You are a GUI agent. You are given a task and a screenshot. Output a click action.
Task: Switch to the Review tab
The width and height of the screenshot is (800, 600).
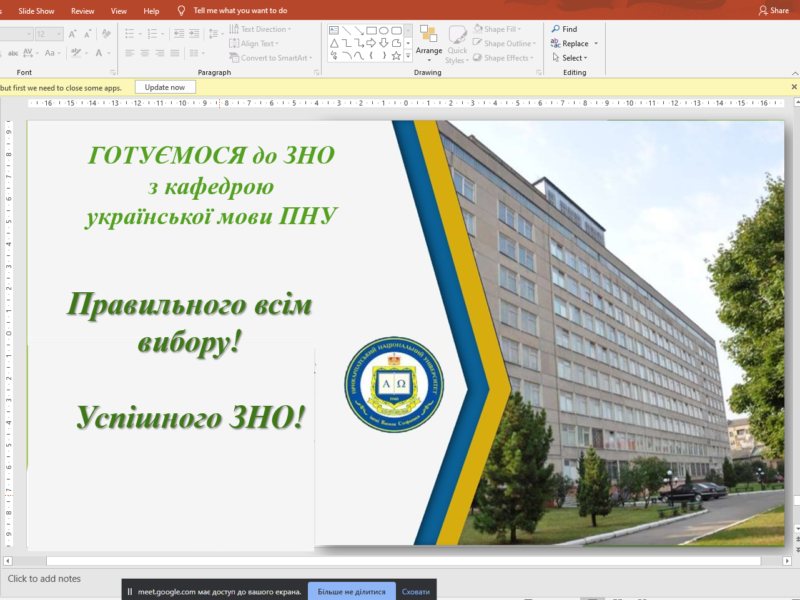[82, 10]
